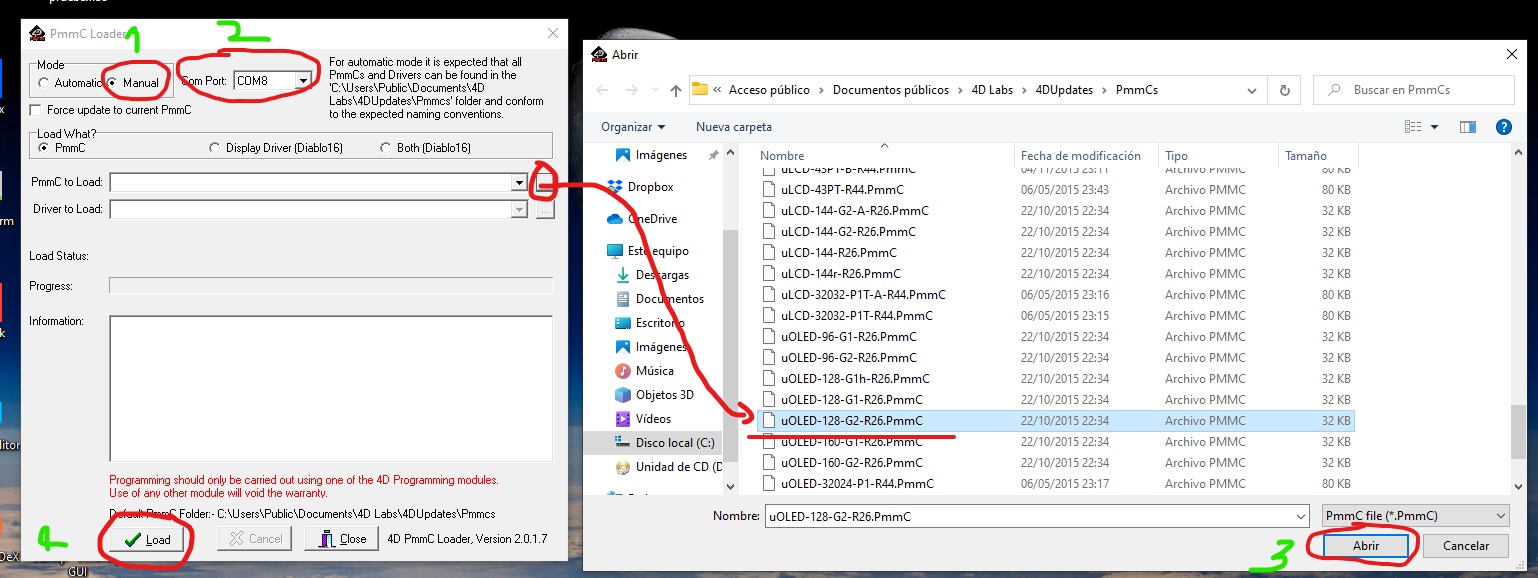Viewport: 1538px width, 578px height.
Task: Open Objetos 3D folder in sidebar
Action: click(664, 395)
